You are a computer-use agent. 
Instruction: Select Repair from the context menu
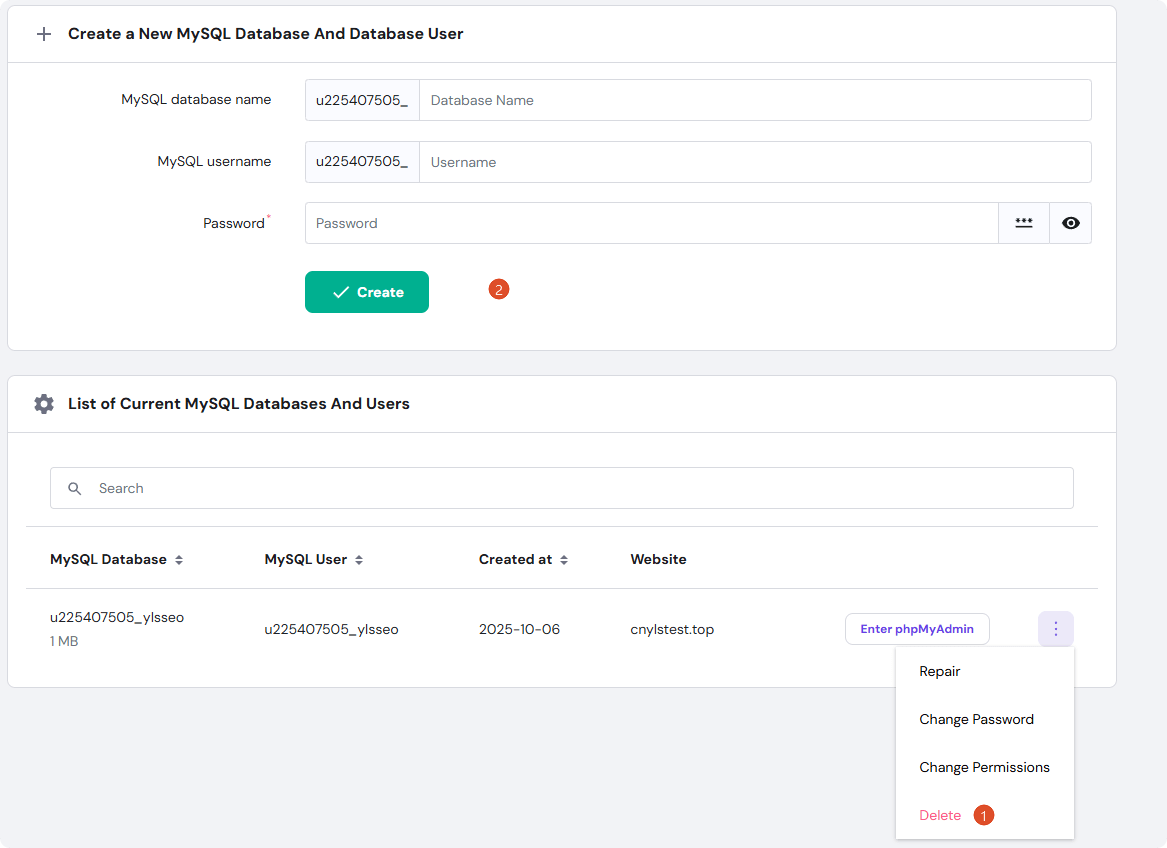point(939,671)
